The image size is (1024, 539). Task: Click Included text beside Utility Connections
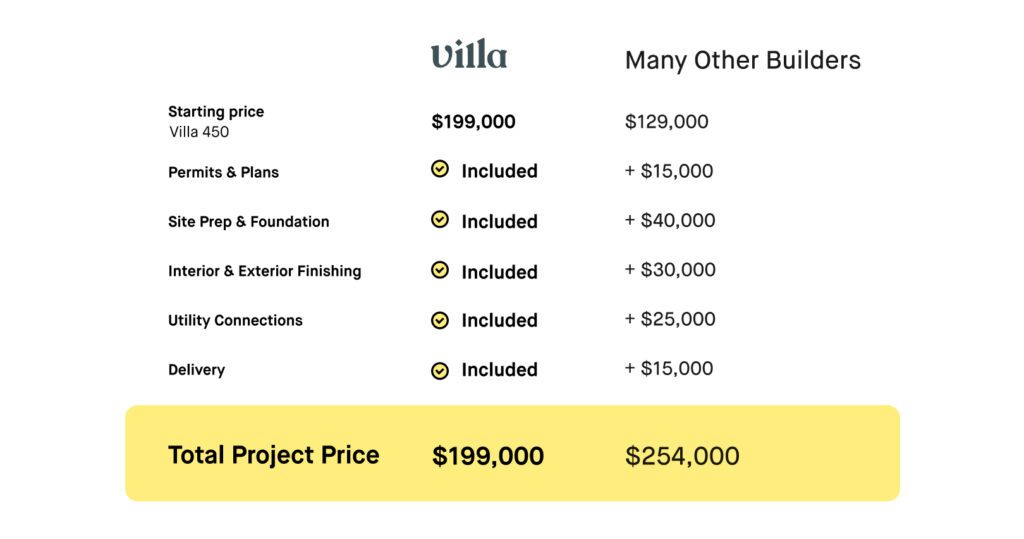(x=500, y=320)
